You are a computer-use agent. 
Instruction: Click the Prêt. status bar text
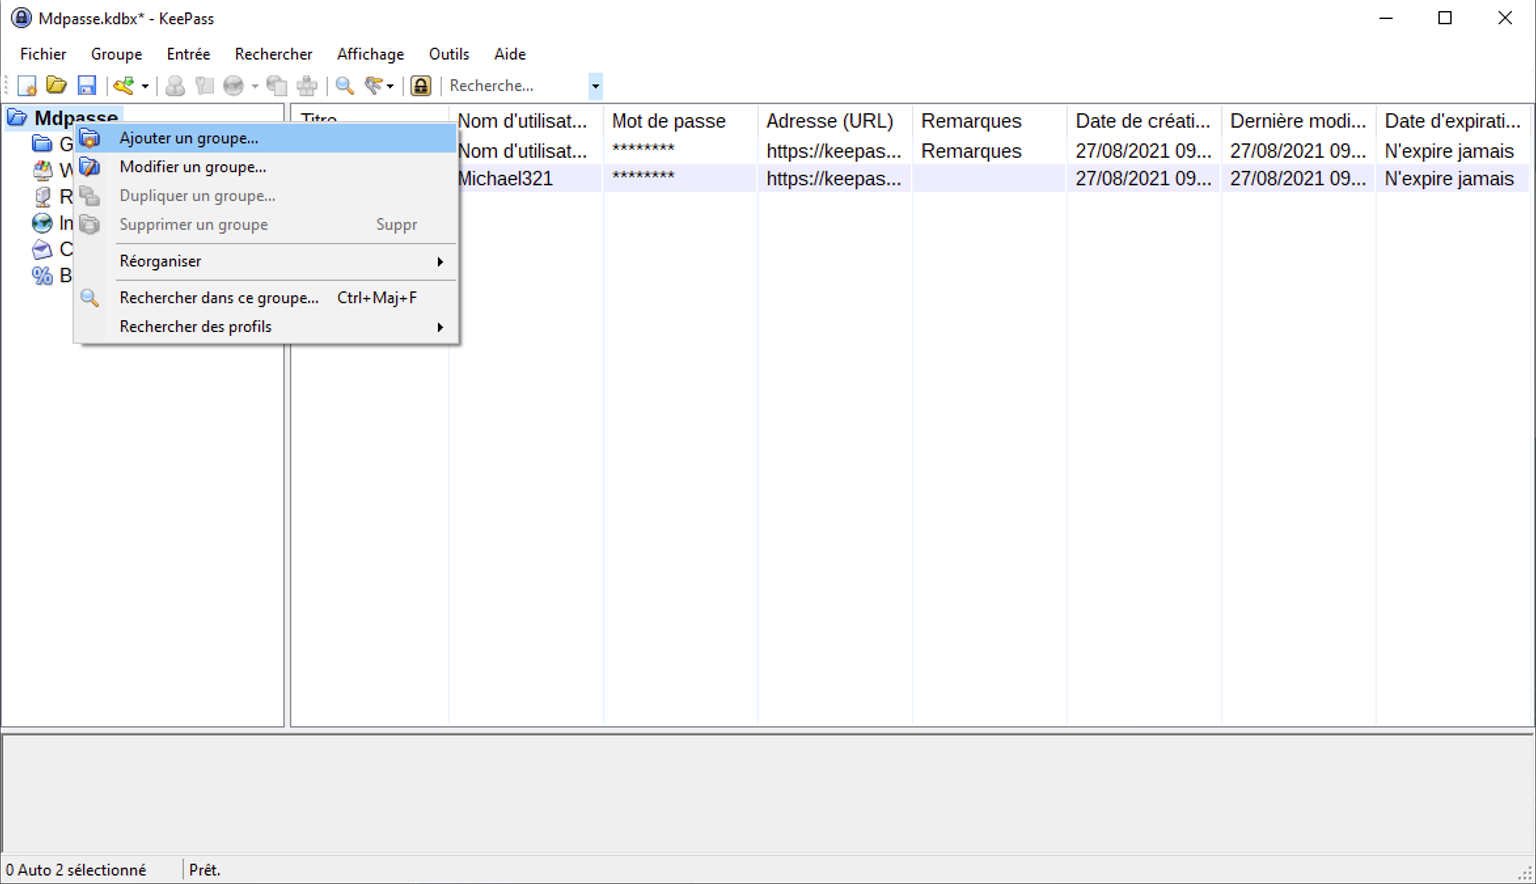[205, 870]
